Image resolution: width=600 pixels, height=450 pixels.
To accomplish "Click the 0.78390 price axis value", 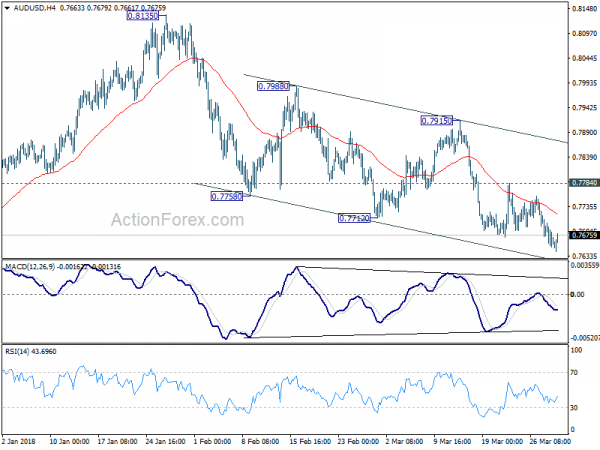I will click(x=584, y=157).
